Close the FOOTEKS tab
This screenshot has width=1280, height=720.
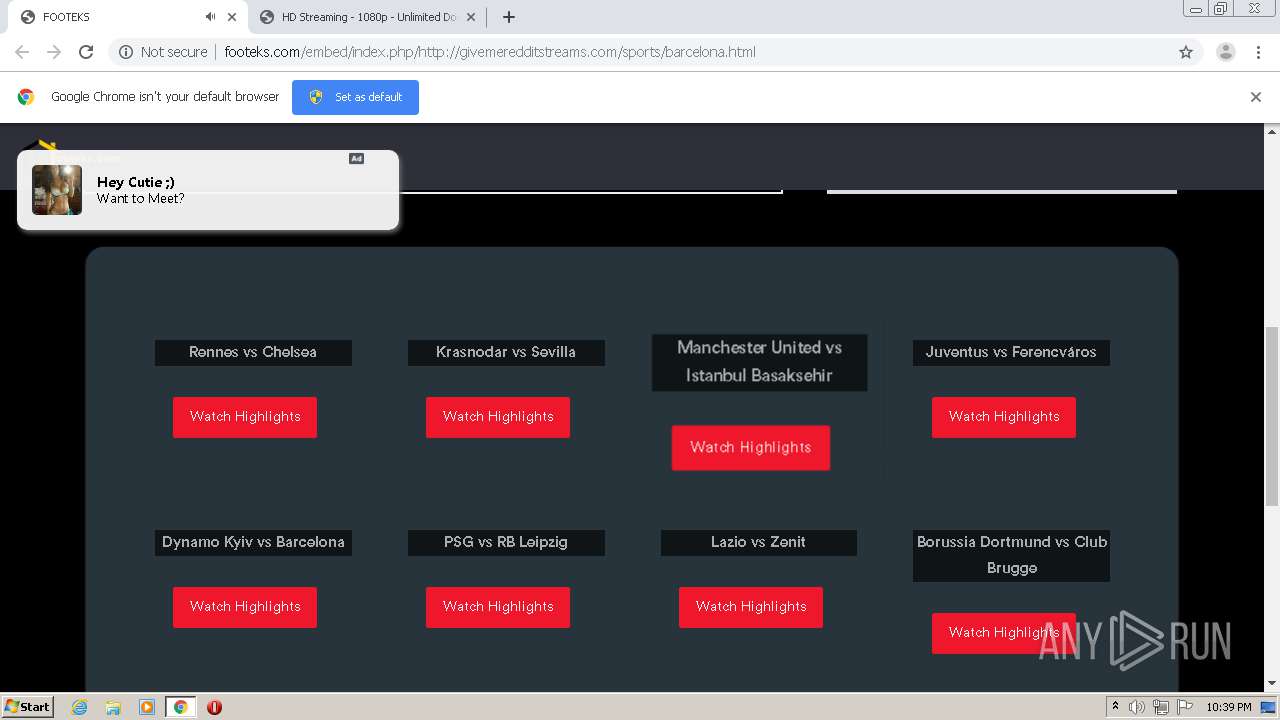pyautogui.click(x=232, y=17)
